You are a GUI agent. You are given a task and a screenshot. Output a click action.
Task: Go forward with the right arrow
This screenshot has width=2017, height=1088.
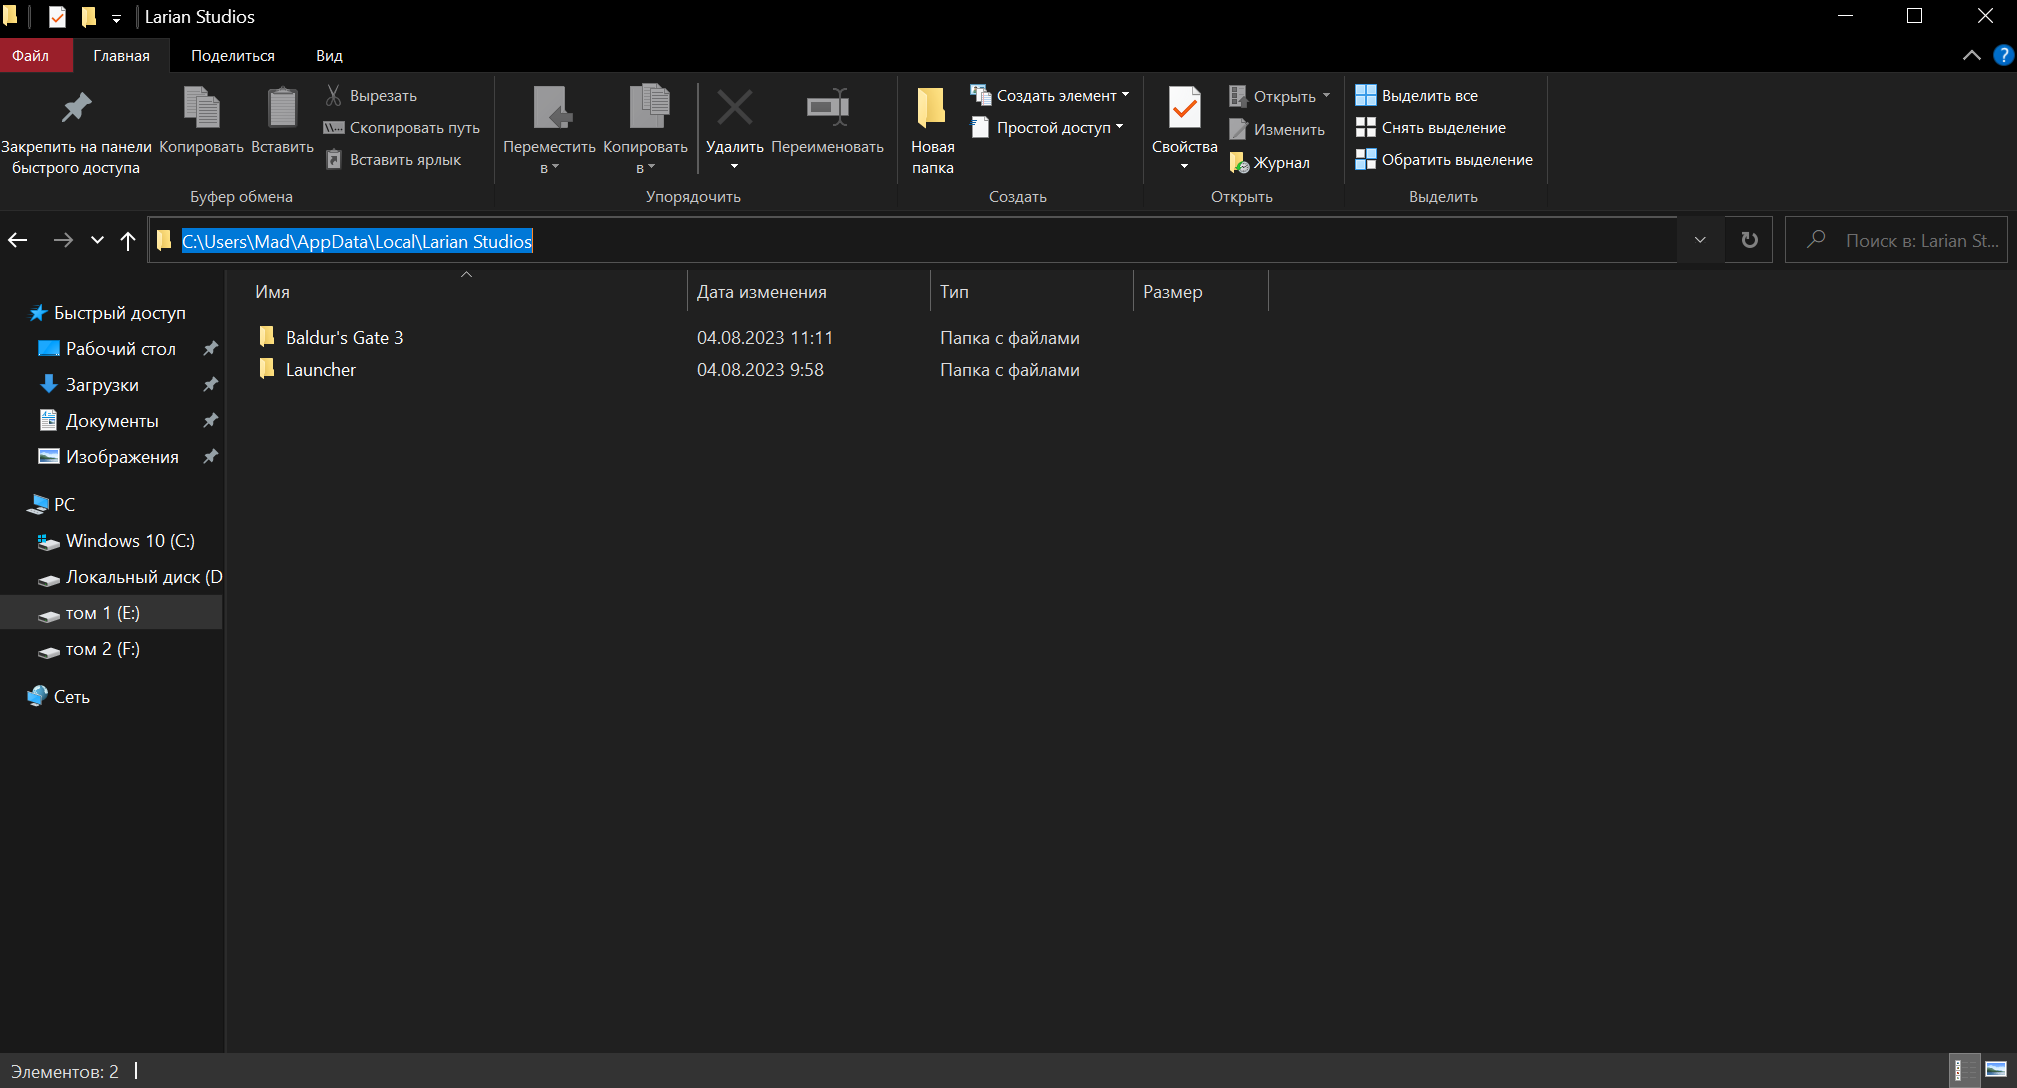click(x=63, y=240)
